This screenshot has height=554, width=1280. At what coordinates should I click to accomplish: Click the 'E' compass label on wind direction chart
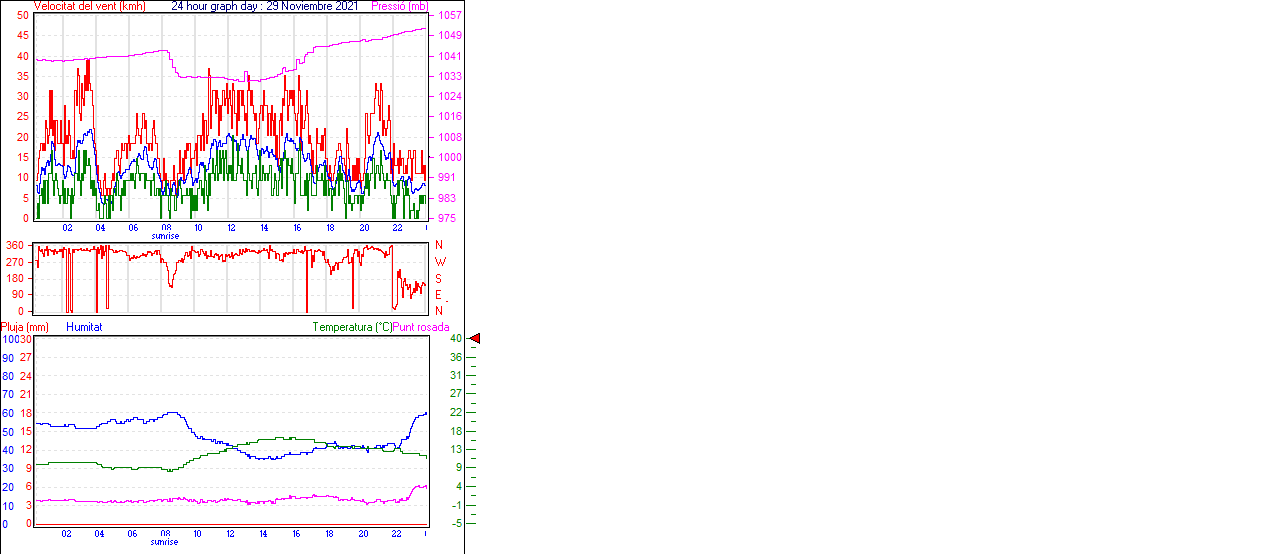pos(439,295)
